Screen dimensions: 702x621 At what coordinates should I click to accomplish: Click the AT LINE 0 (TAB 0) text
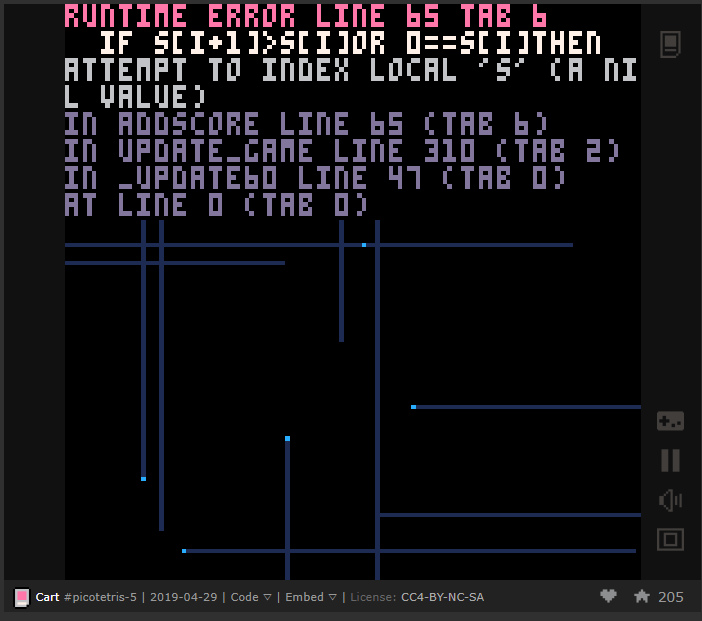point(216,205)
